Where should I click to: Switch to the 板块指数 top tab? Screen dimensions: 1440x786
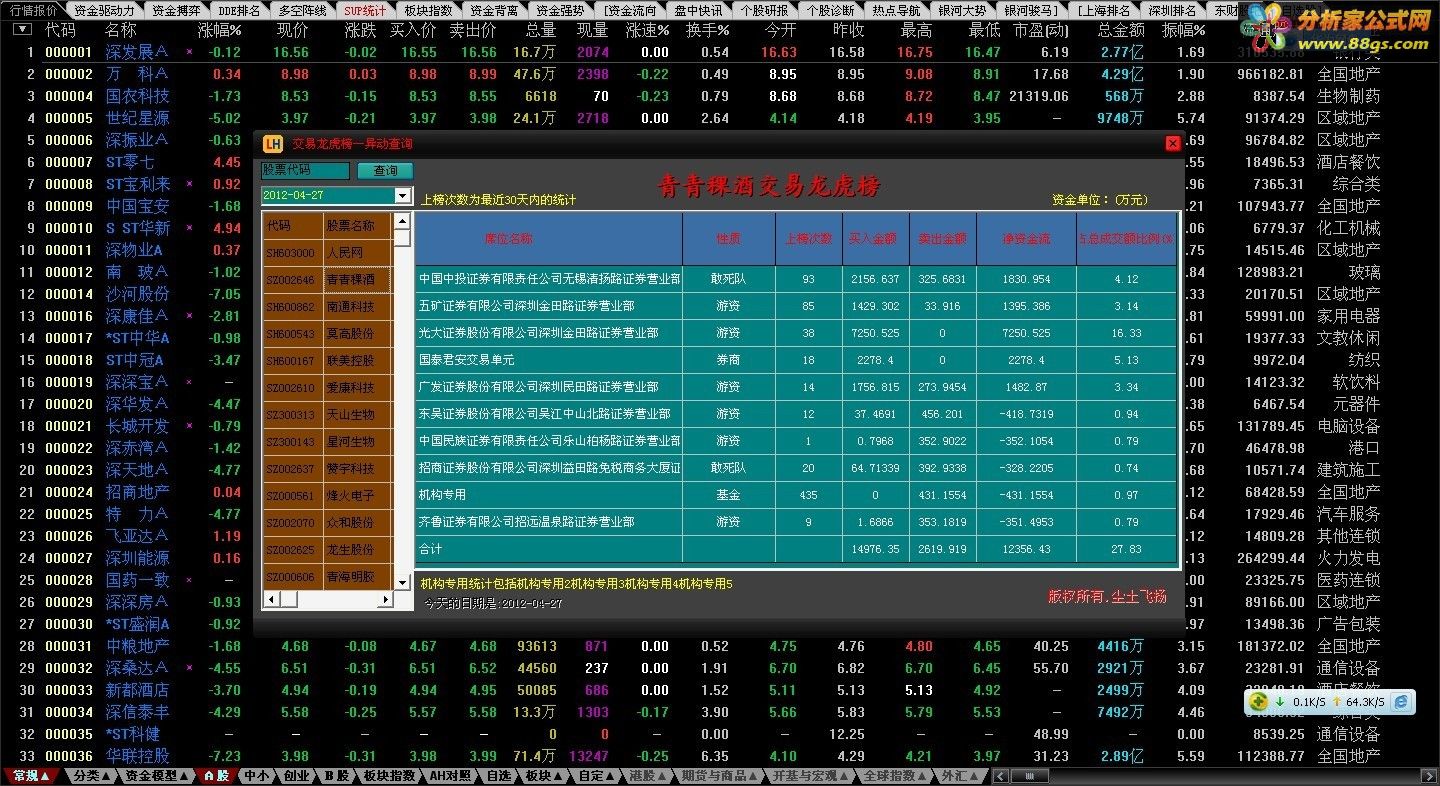(x=429, y=10)
